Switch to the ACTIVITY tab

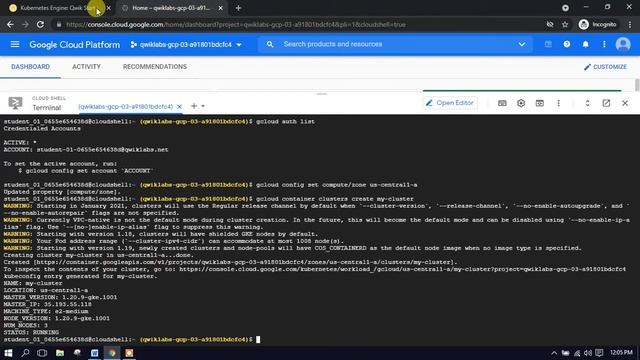87,67
